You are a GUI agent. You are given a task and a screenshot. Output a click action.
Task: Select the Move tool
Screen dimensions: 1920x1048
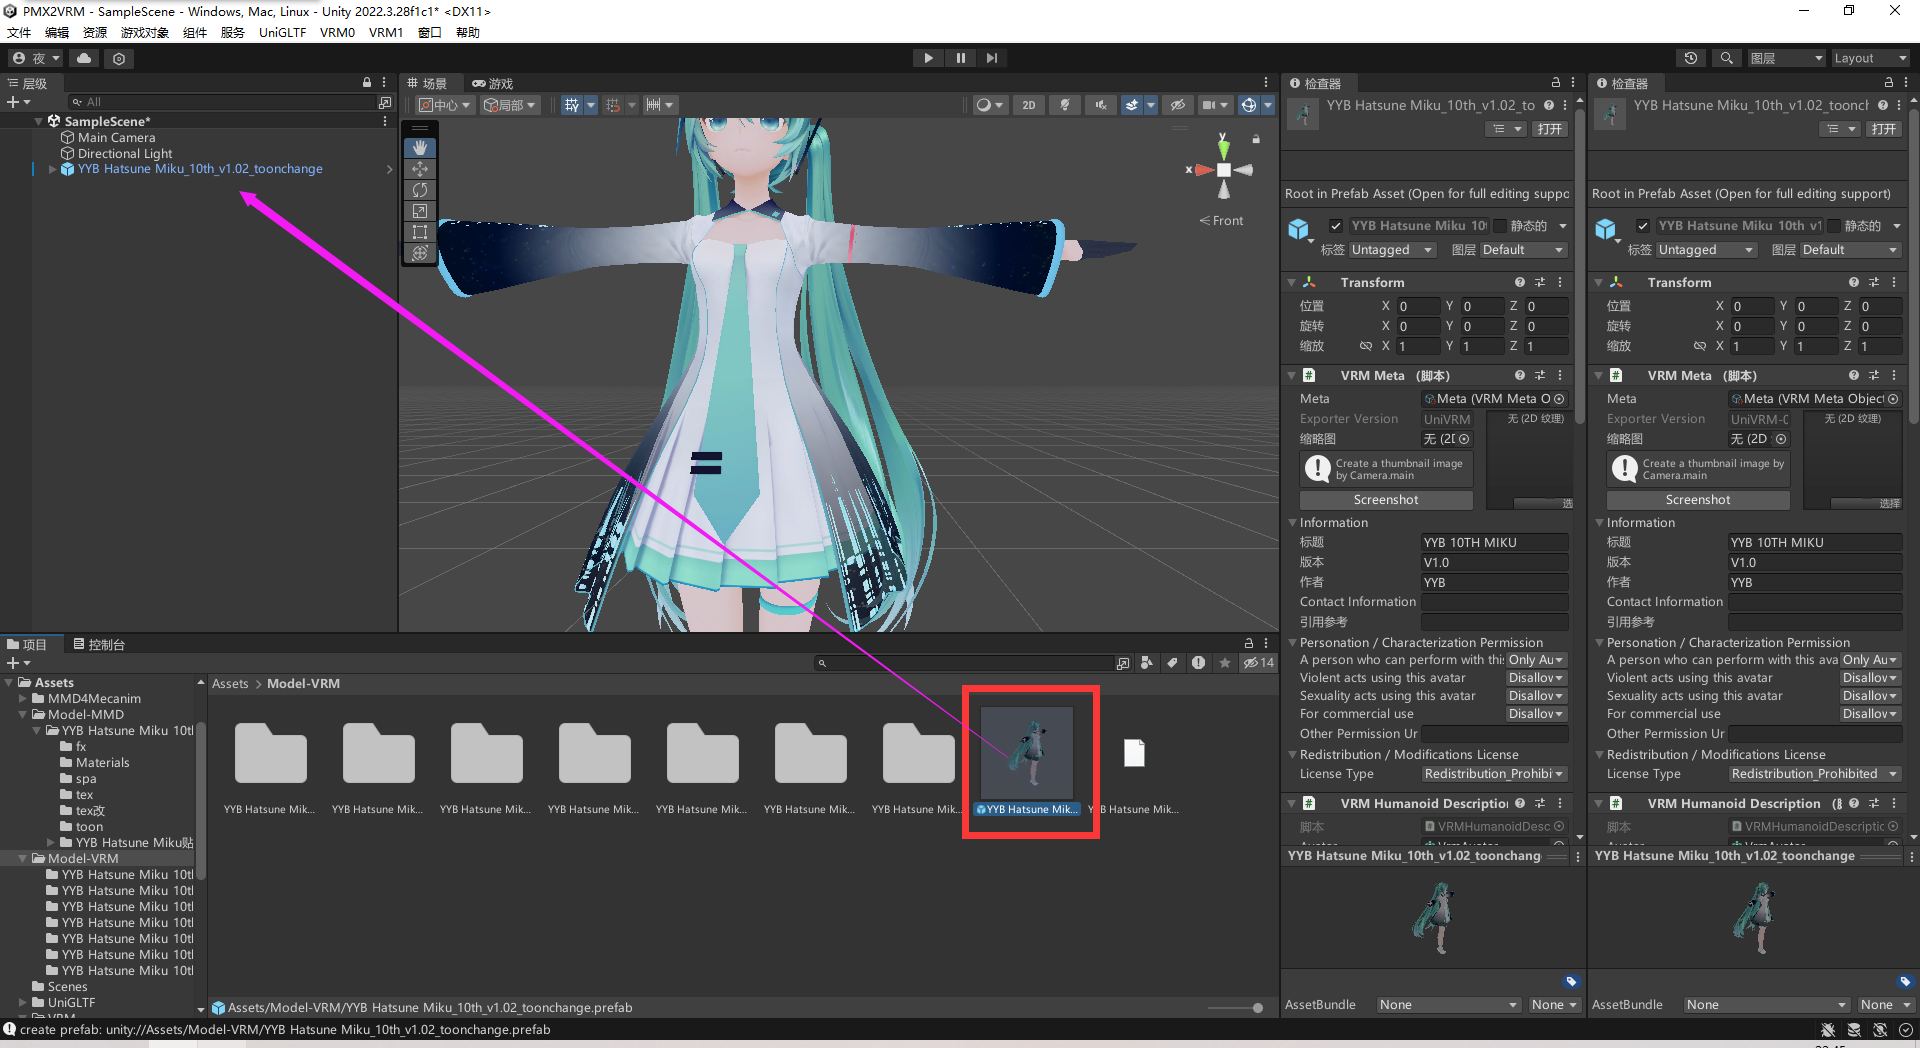(420, 169)
